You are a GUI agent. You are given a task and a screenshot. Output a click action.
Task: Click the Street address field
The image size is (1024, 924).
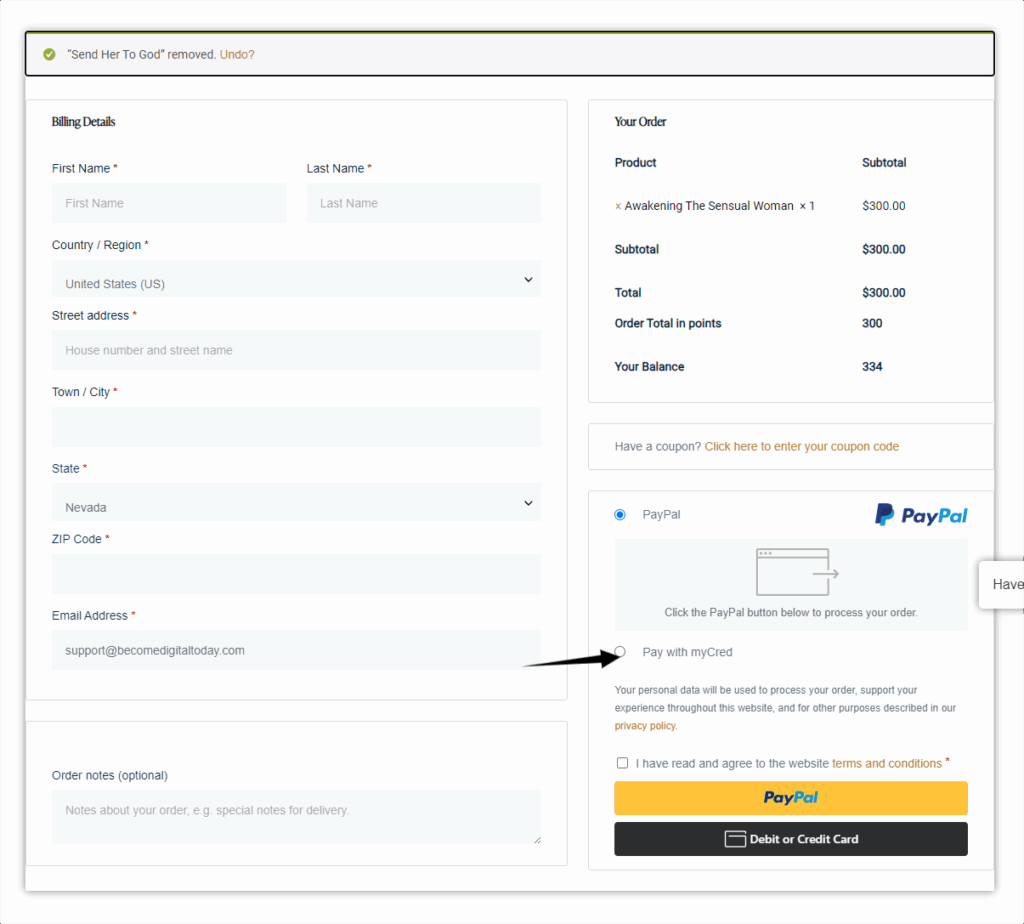pos(296,350)
